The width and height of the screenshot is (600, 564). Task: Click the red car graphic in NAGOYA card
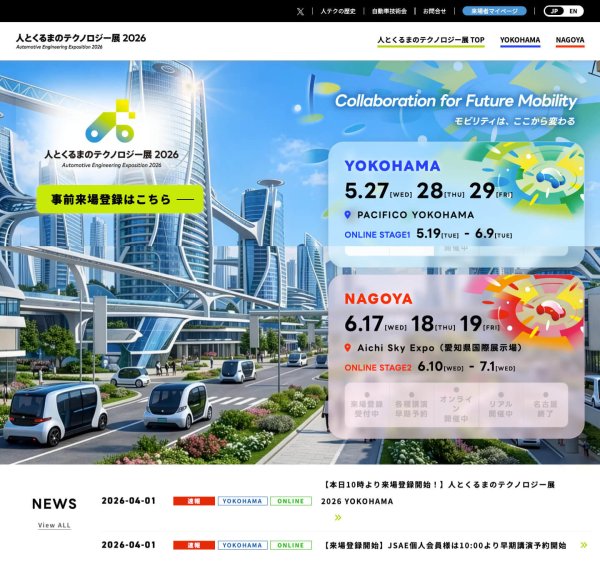550,310
